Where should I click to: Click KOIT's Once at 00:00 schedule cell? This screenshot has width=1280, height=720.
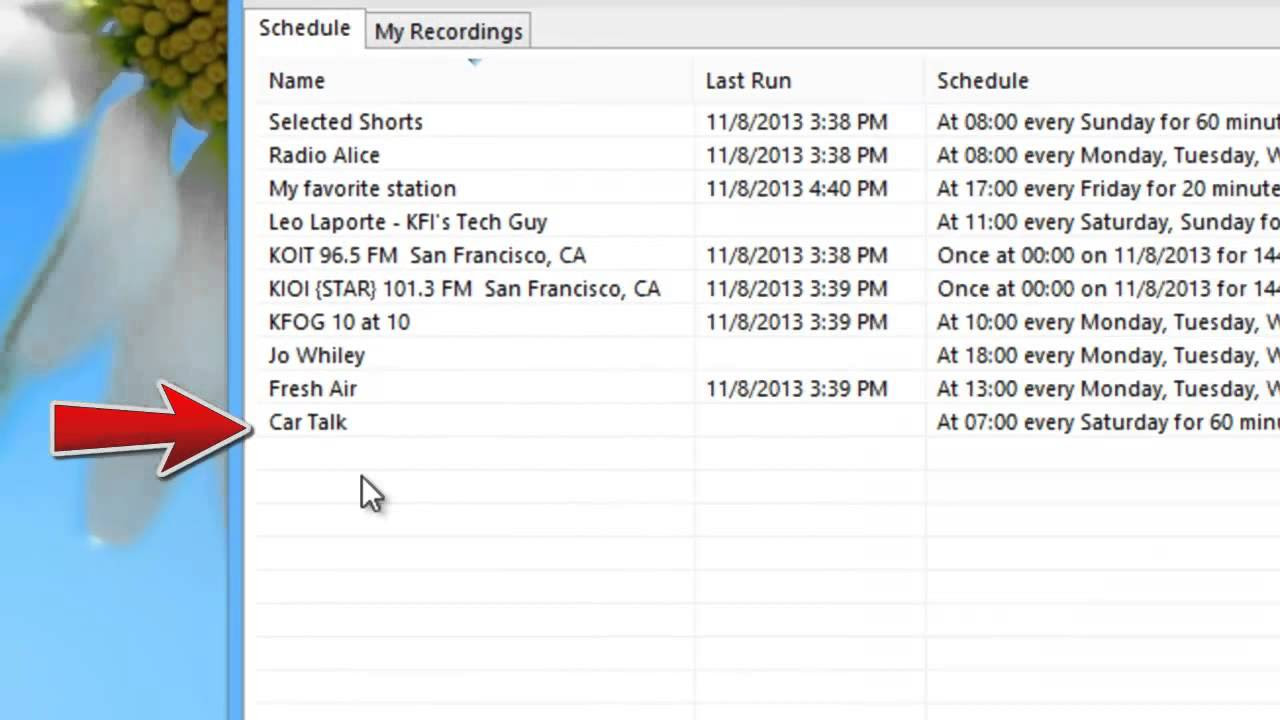[x=1108, y=255]
